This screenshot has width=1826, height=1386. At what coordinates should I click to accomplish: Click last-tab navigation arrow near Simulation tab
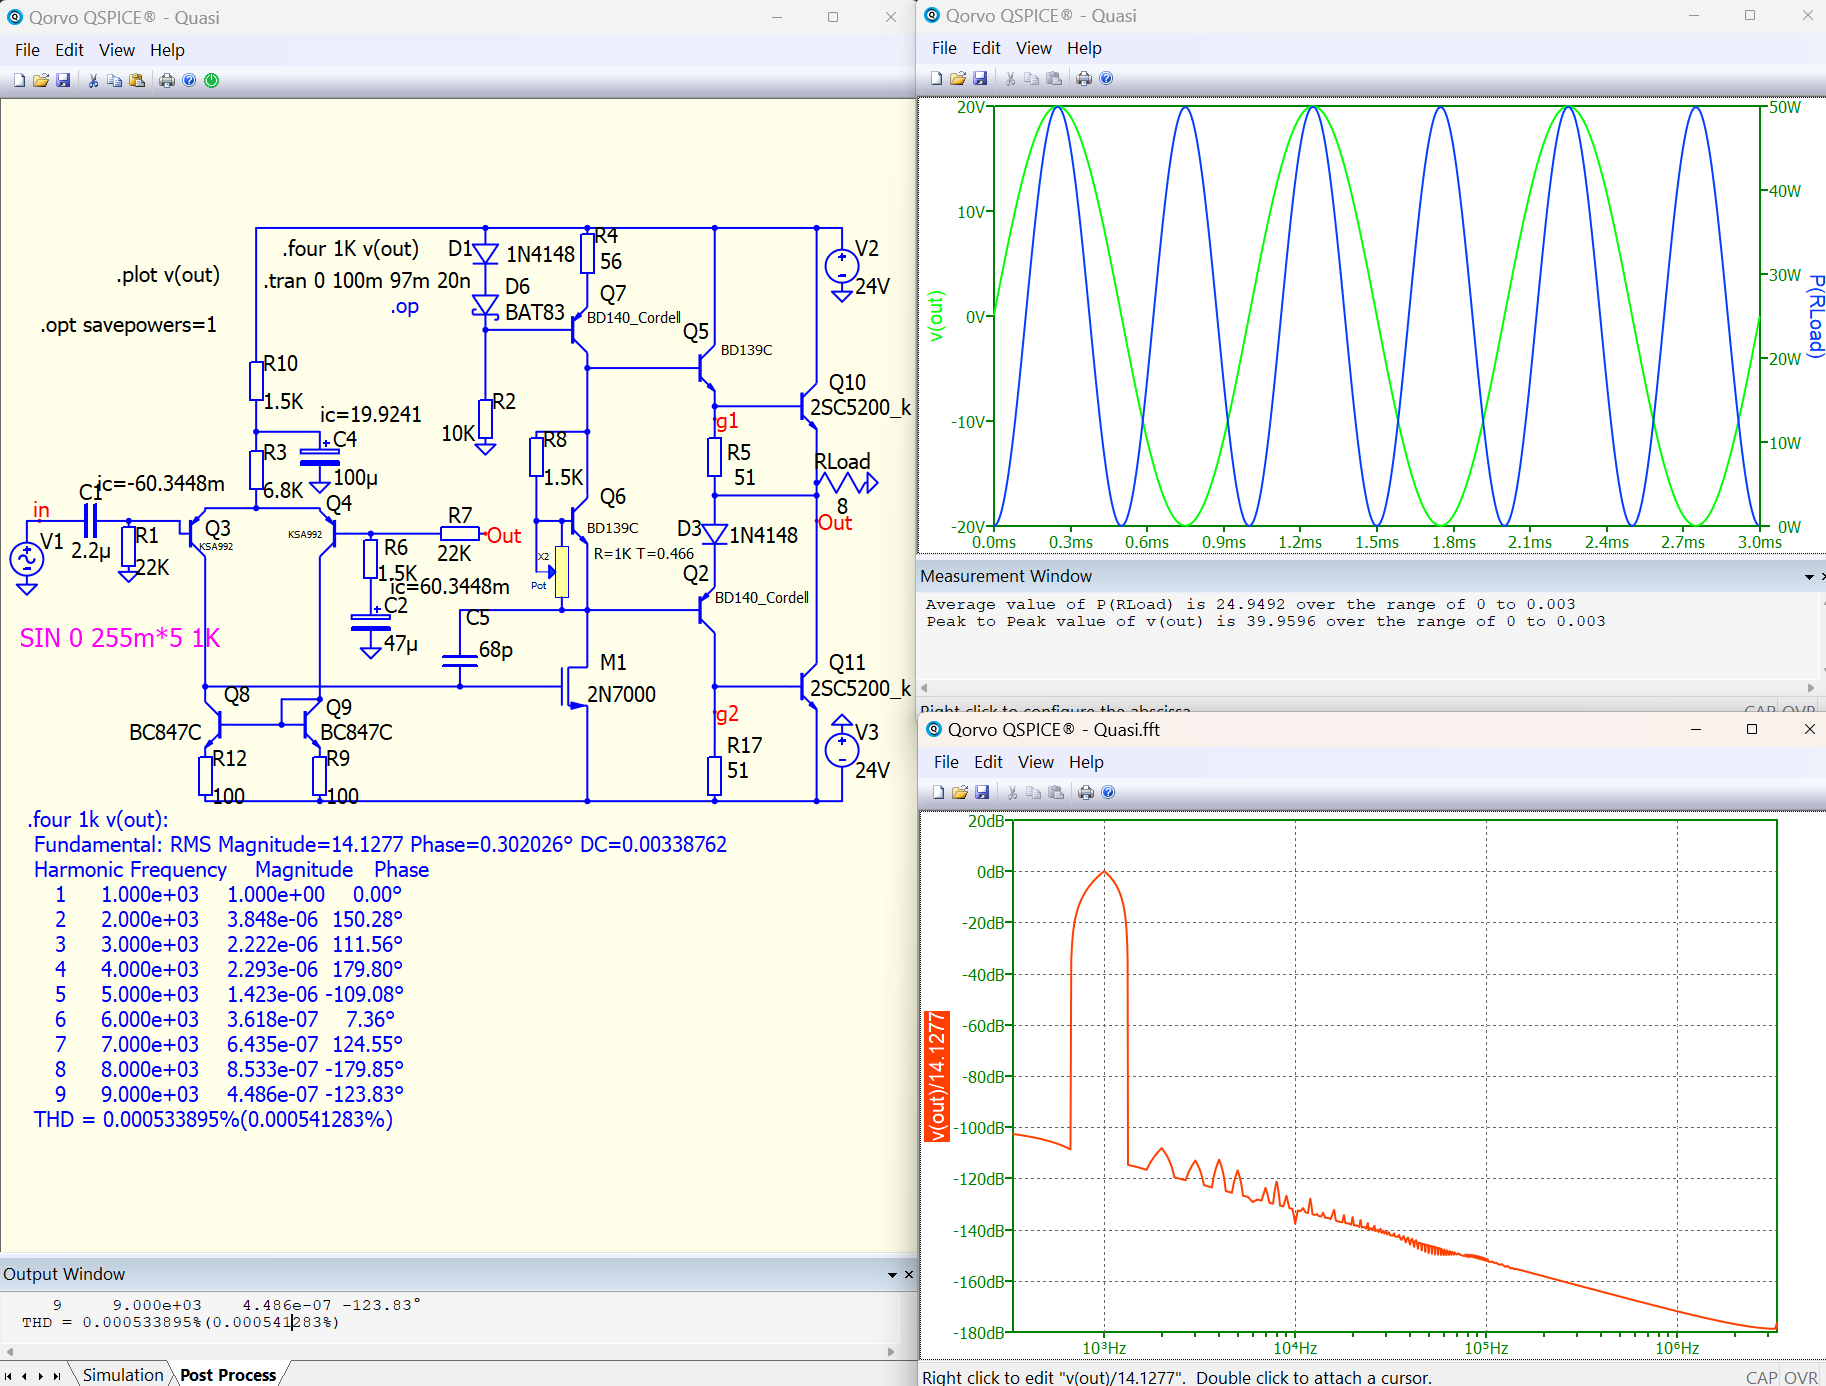click(x=56, y=1376)
